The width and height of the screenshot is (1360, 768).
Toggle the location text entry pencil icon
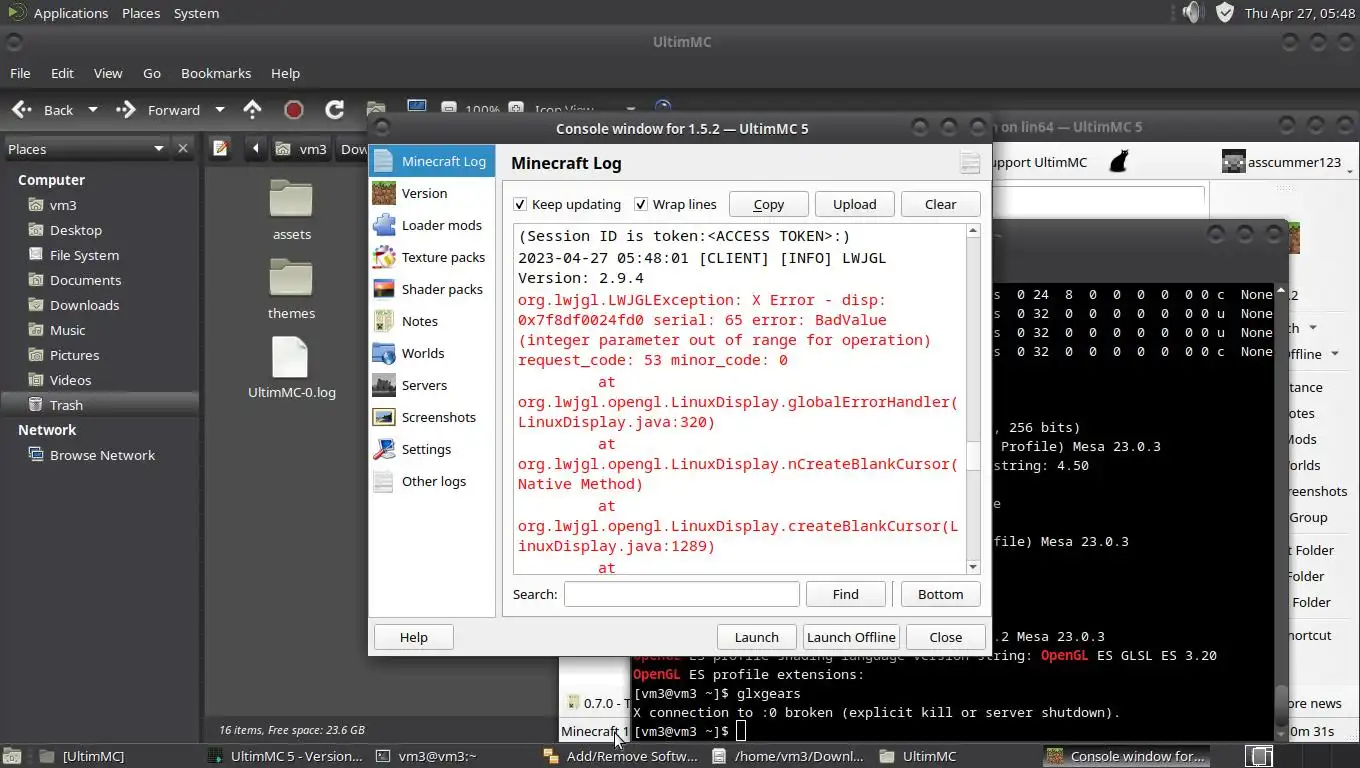click(x=221, y=148)
